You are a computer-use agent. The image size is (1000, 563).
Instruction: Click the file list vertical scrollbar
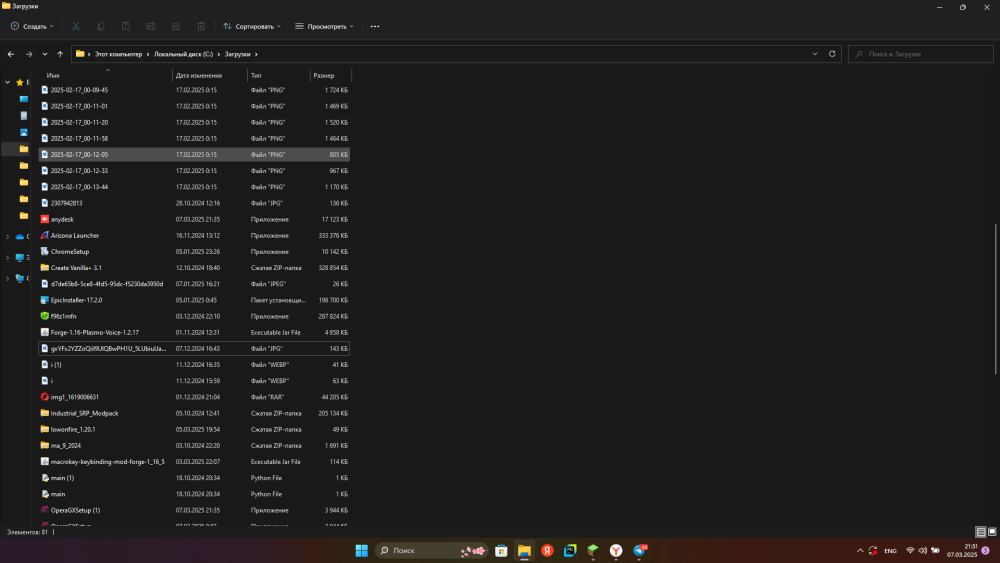[996, 298]
